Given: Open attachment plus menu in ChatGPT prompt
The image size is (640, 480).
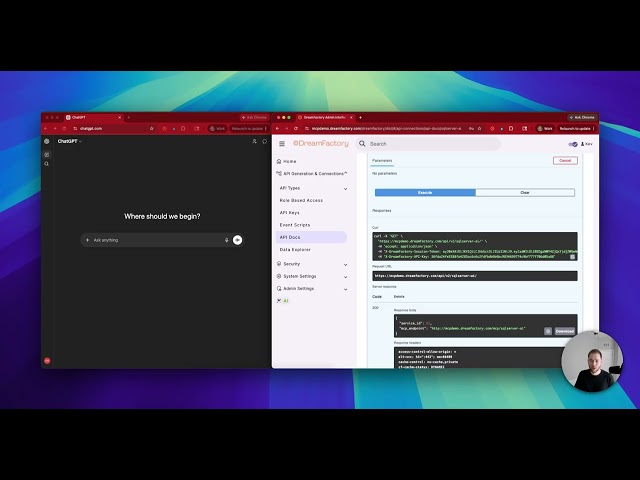Looking at the screenshot, I should (87, 240).
